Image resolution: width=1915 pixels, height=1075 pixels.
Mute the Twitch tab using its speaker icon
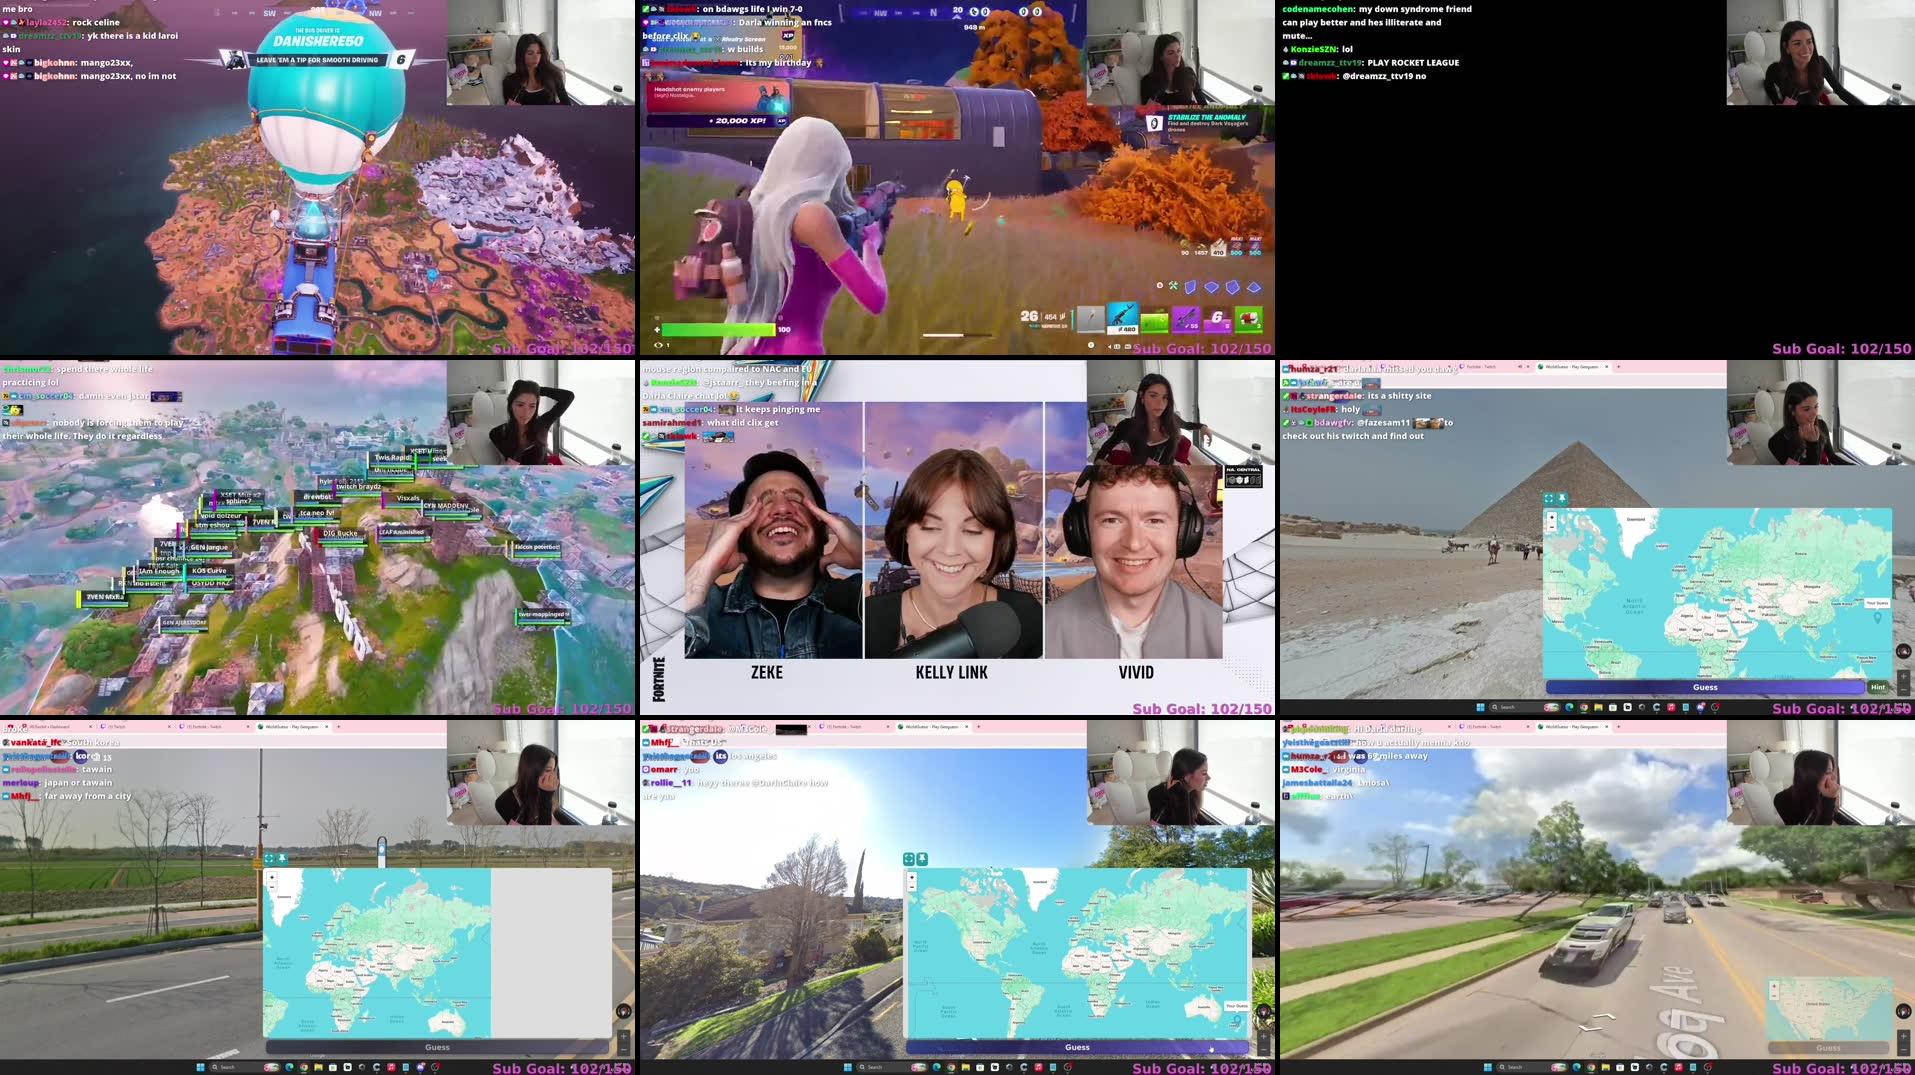pos(1519,367)
